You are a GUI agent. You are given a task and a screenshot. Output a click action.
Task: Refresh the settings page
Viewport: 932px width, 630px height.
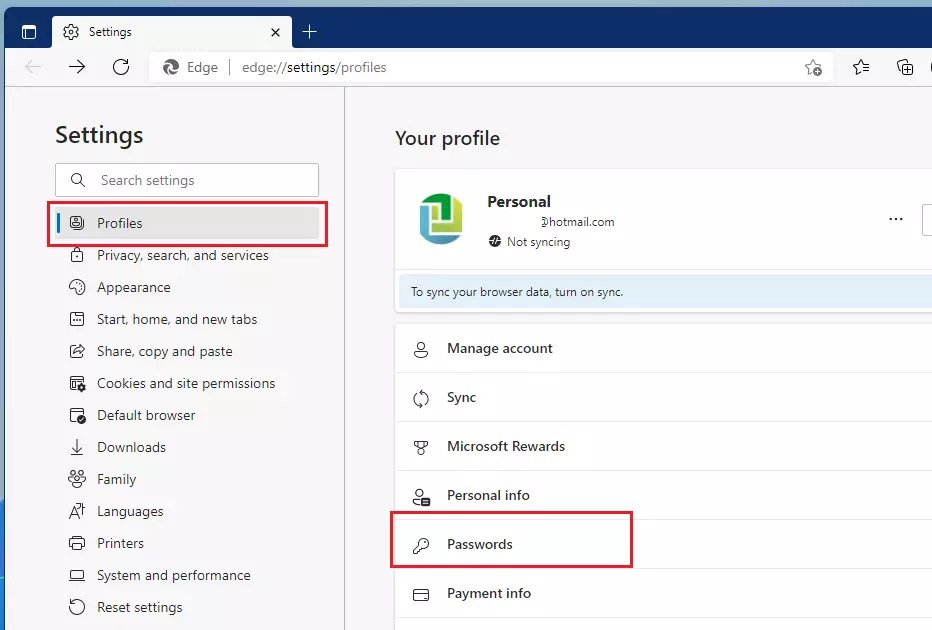tap(121, 67)
